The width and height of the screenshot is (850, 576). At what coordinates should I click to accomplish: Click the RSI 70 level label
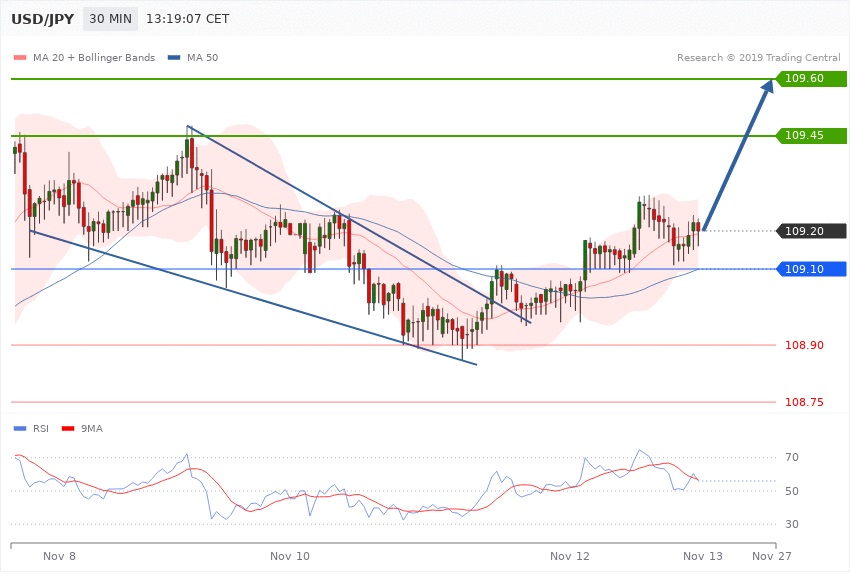pos(792,458)
